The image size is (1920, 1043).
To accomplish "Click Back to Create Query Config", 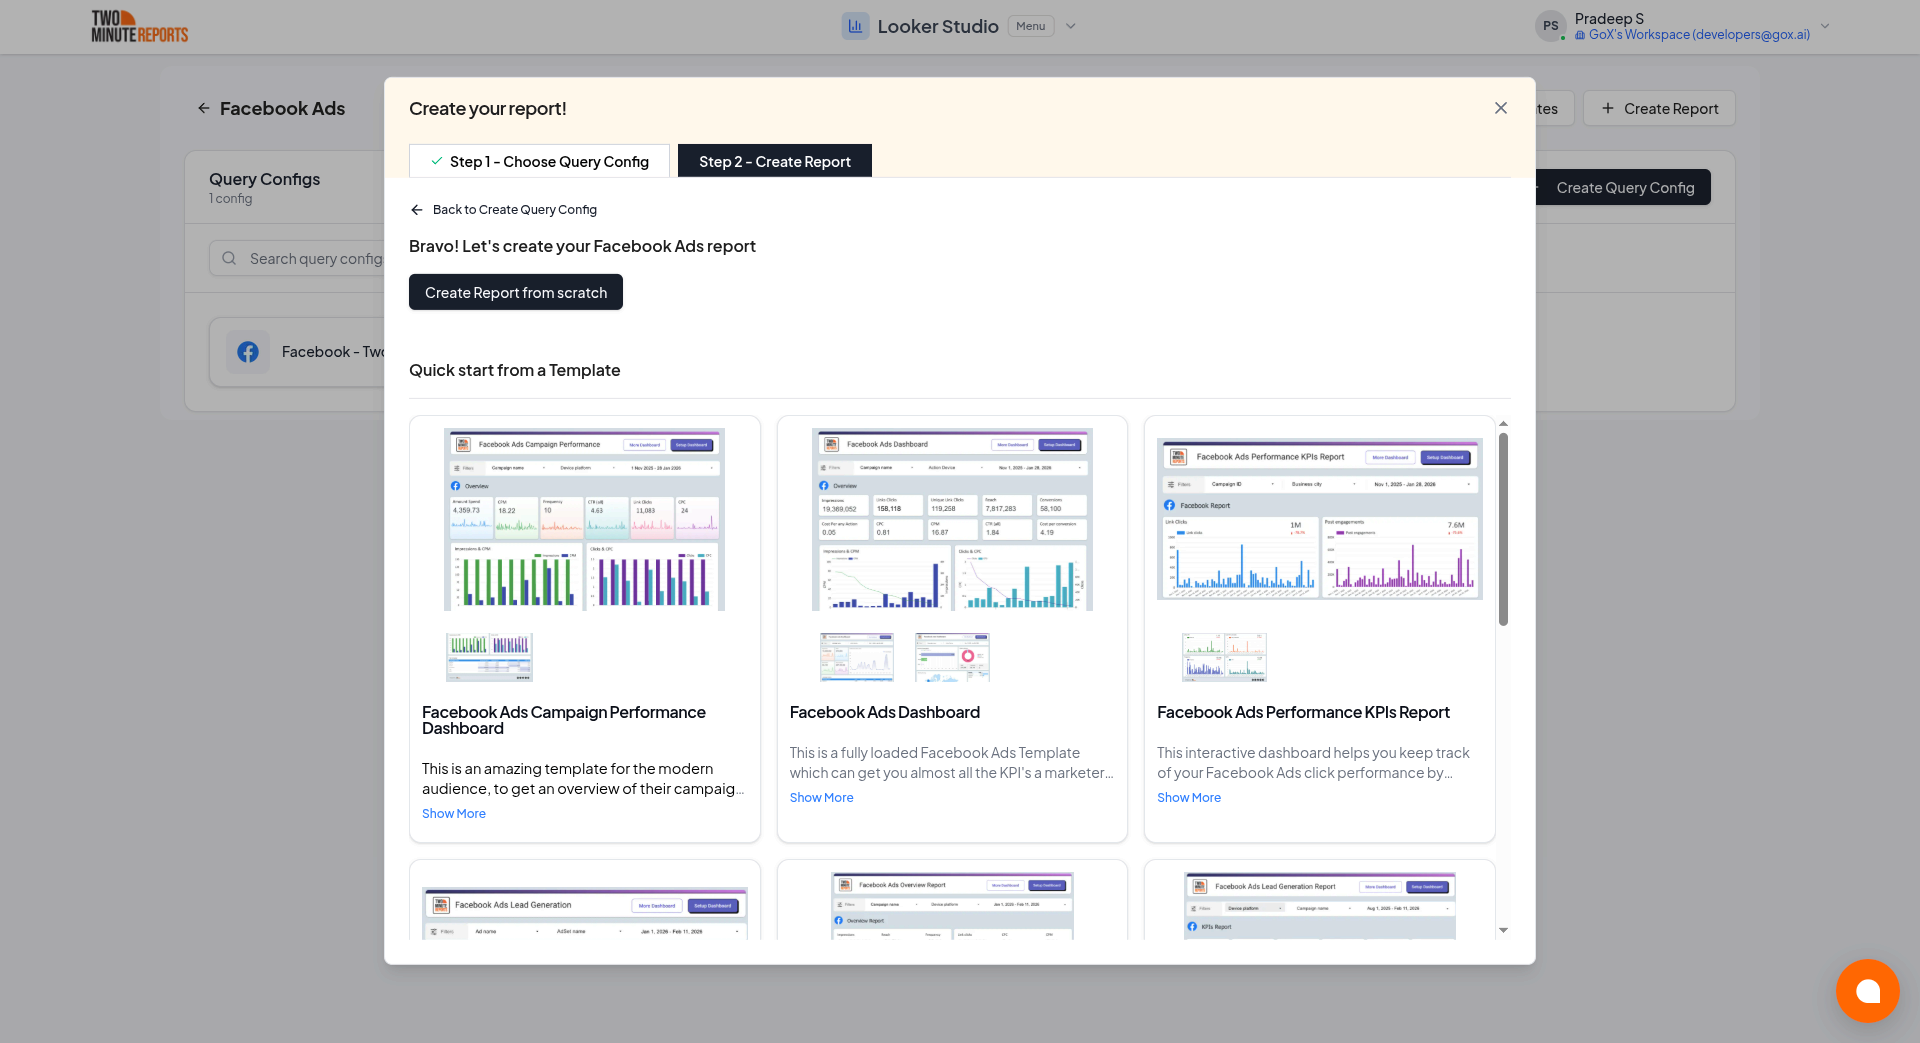I will (x=514, y=210).
